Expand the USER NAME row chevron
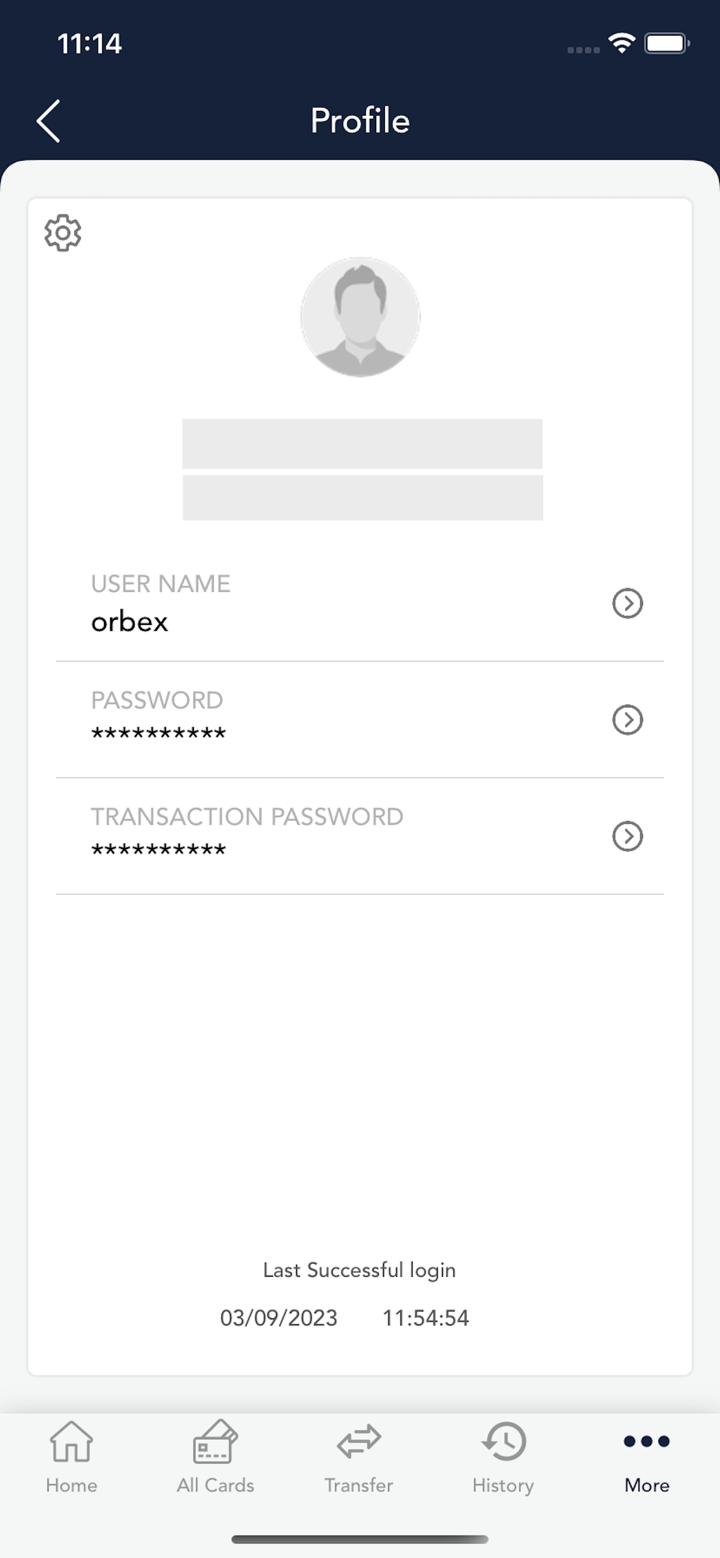 (627, 603)
